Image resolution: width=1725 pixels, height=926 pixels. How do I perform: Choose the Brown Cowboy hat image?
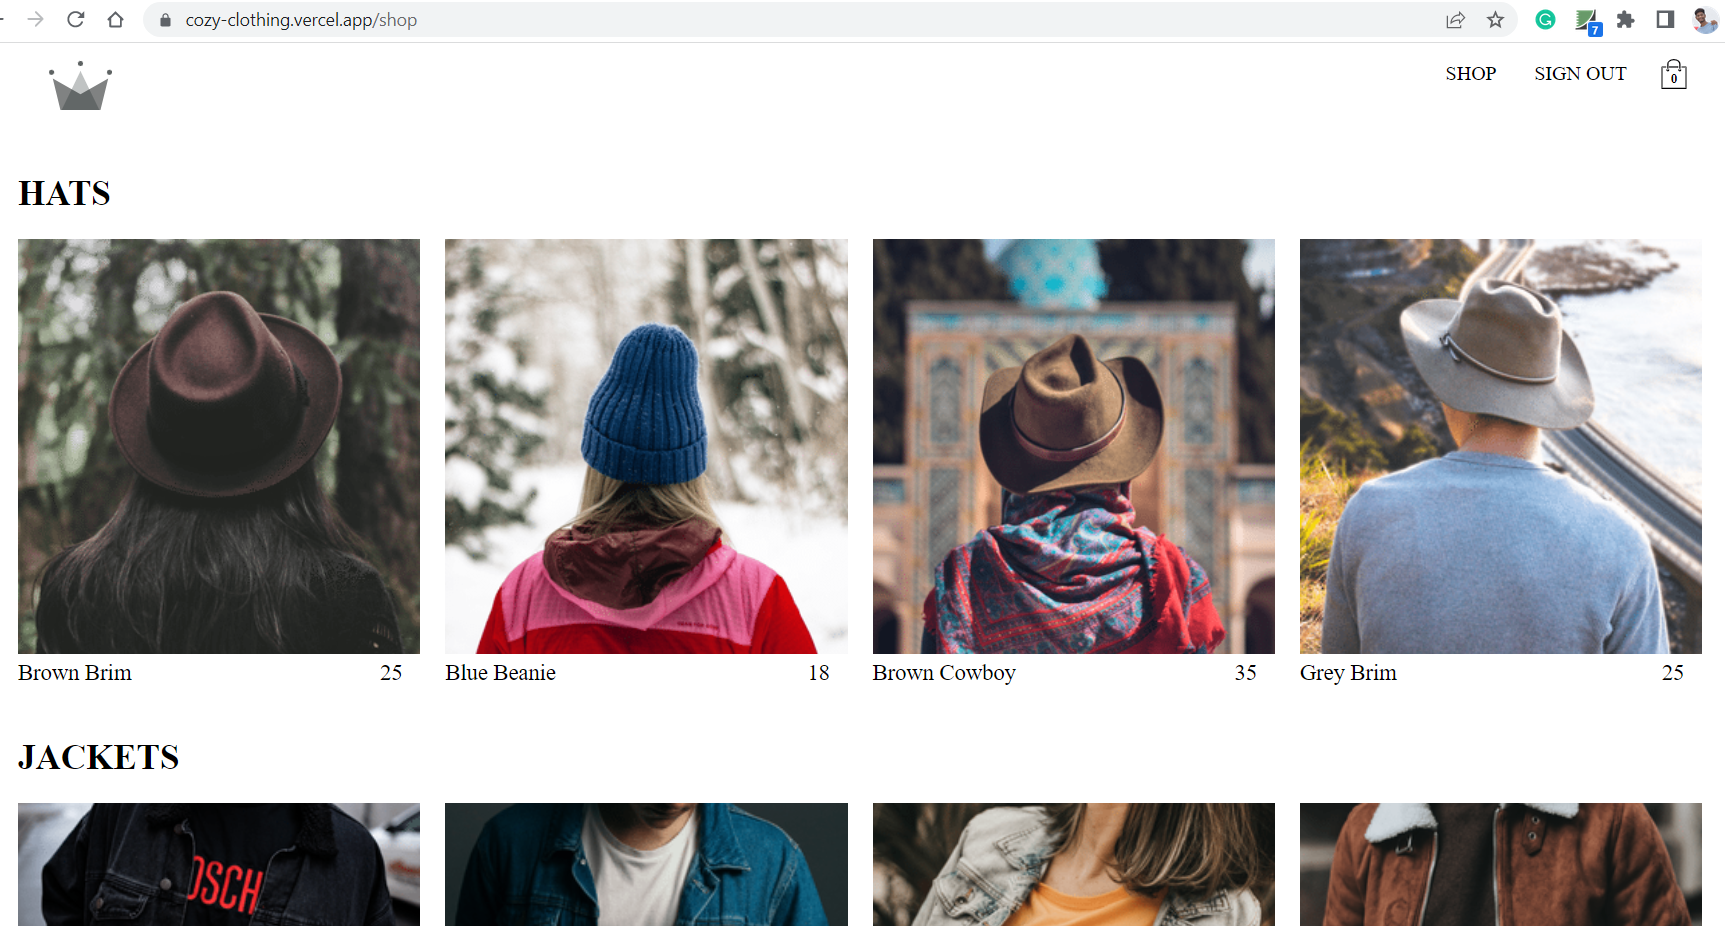(1073, 446)
